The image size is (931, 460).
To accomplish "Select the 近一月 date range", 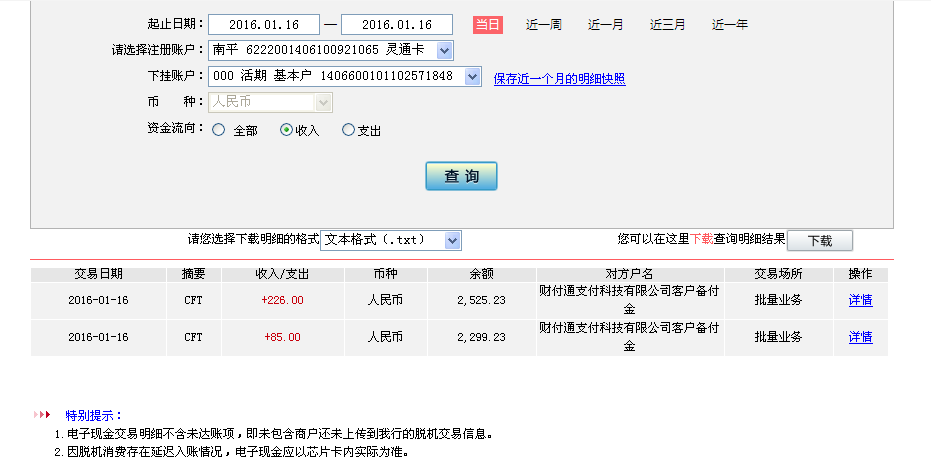I will coord(605,25).
